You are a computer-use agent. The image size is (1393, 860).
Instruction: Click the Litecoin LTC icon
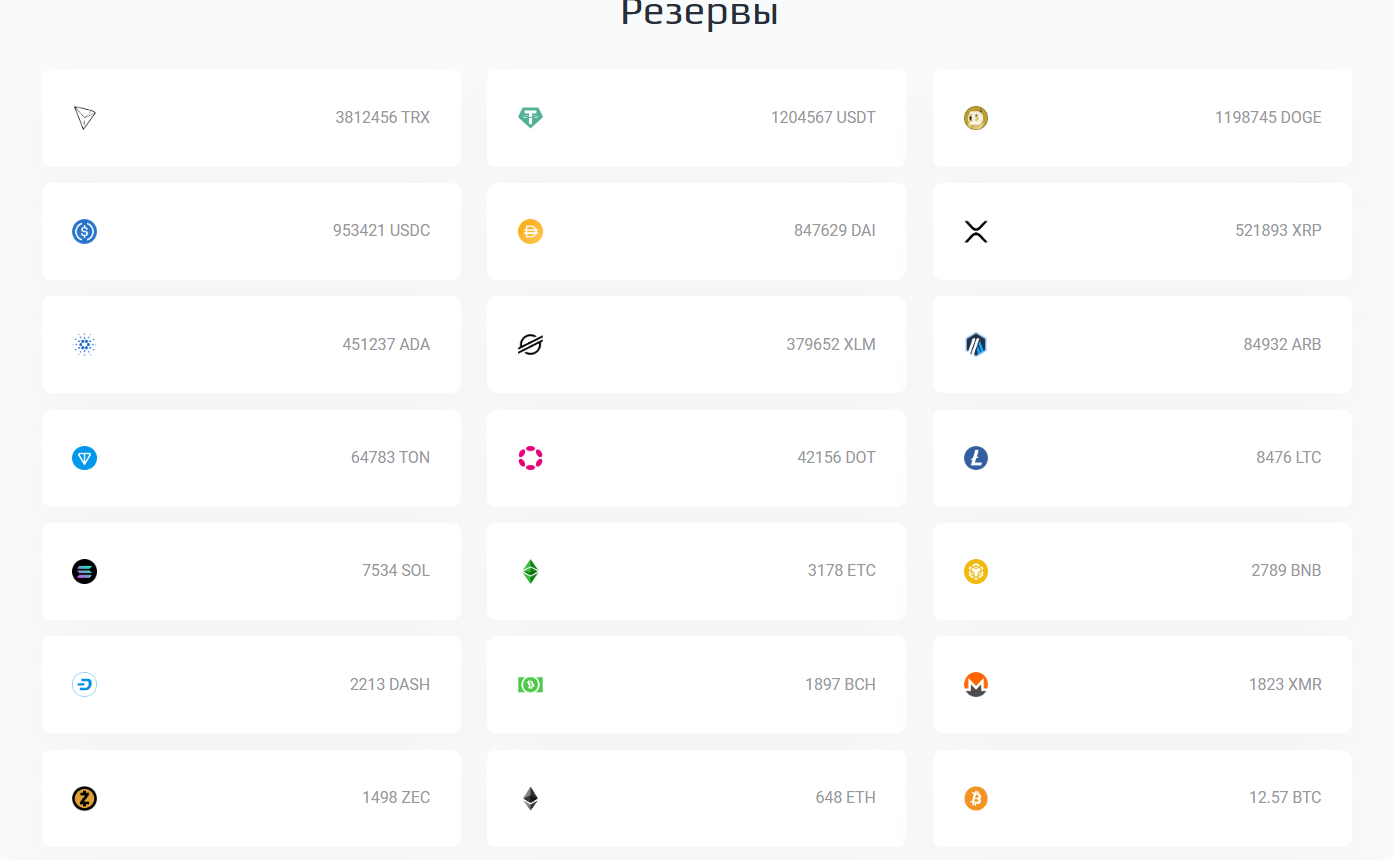click(x=976, y=458)
